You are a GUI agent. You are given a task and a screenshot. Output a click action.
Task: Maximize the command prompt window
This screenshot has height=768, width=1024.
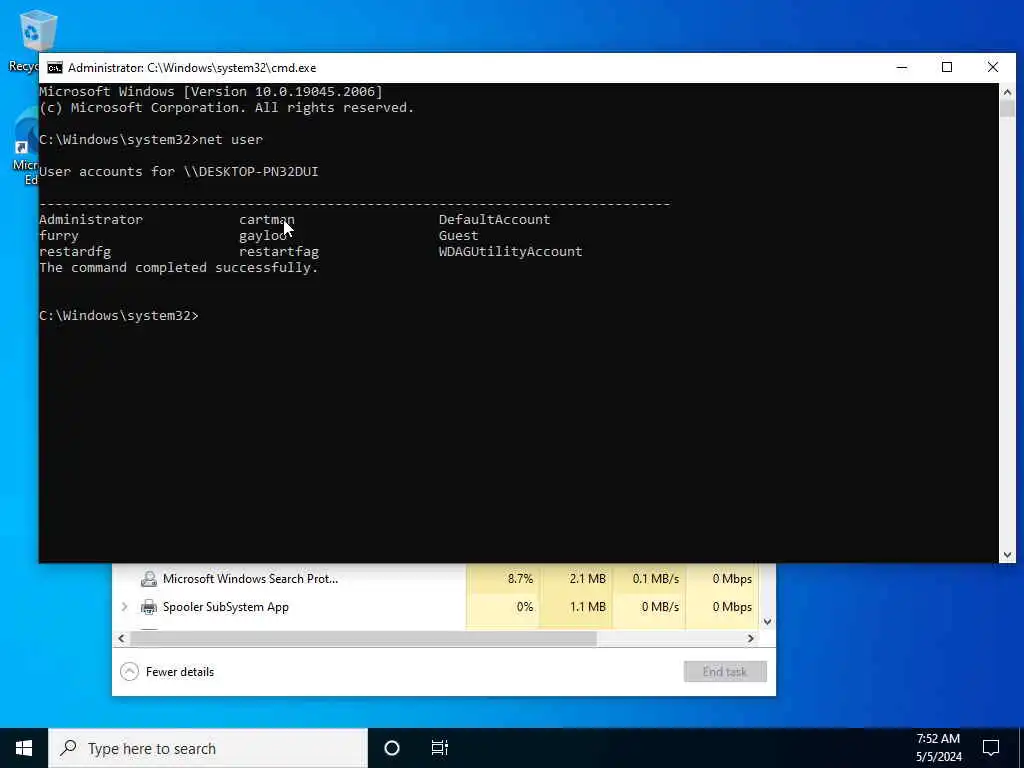[x=947, y=67]
